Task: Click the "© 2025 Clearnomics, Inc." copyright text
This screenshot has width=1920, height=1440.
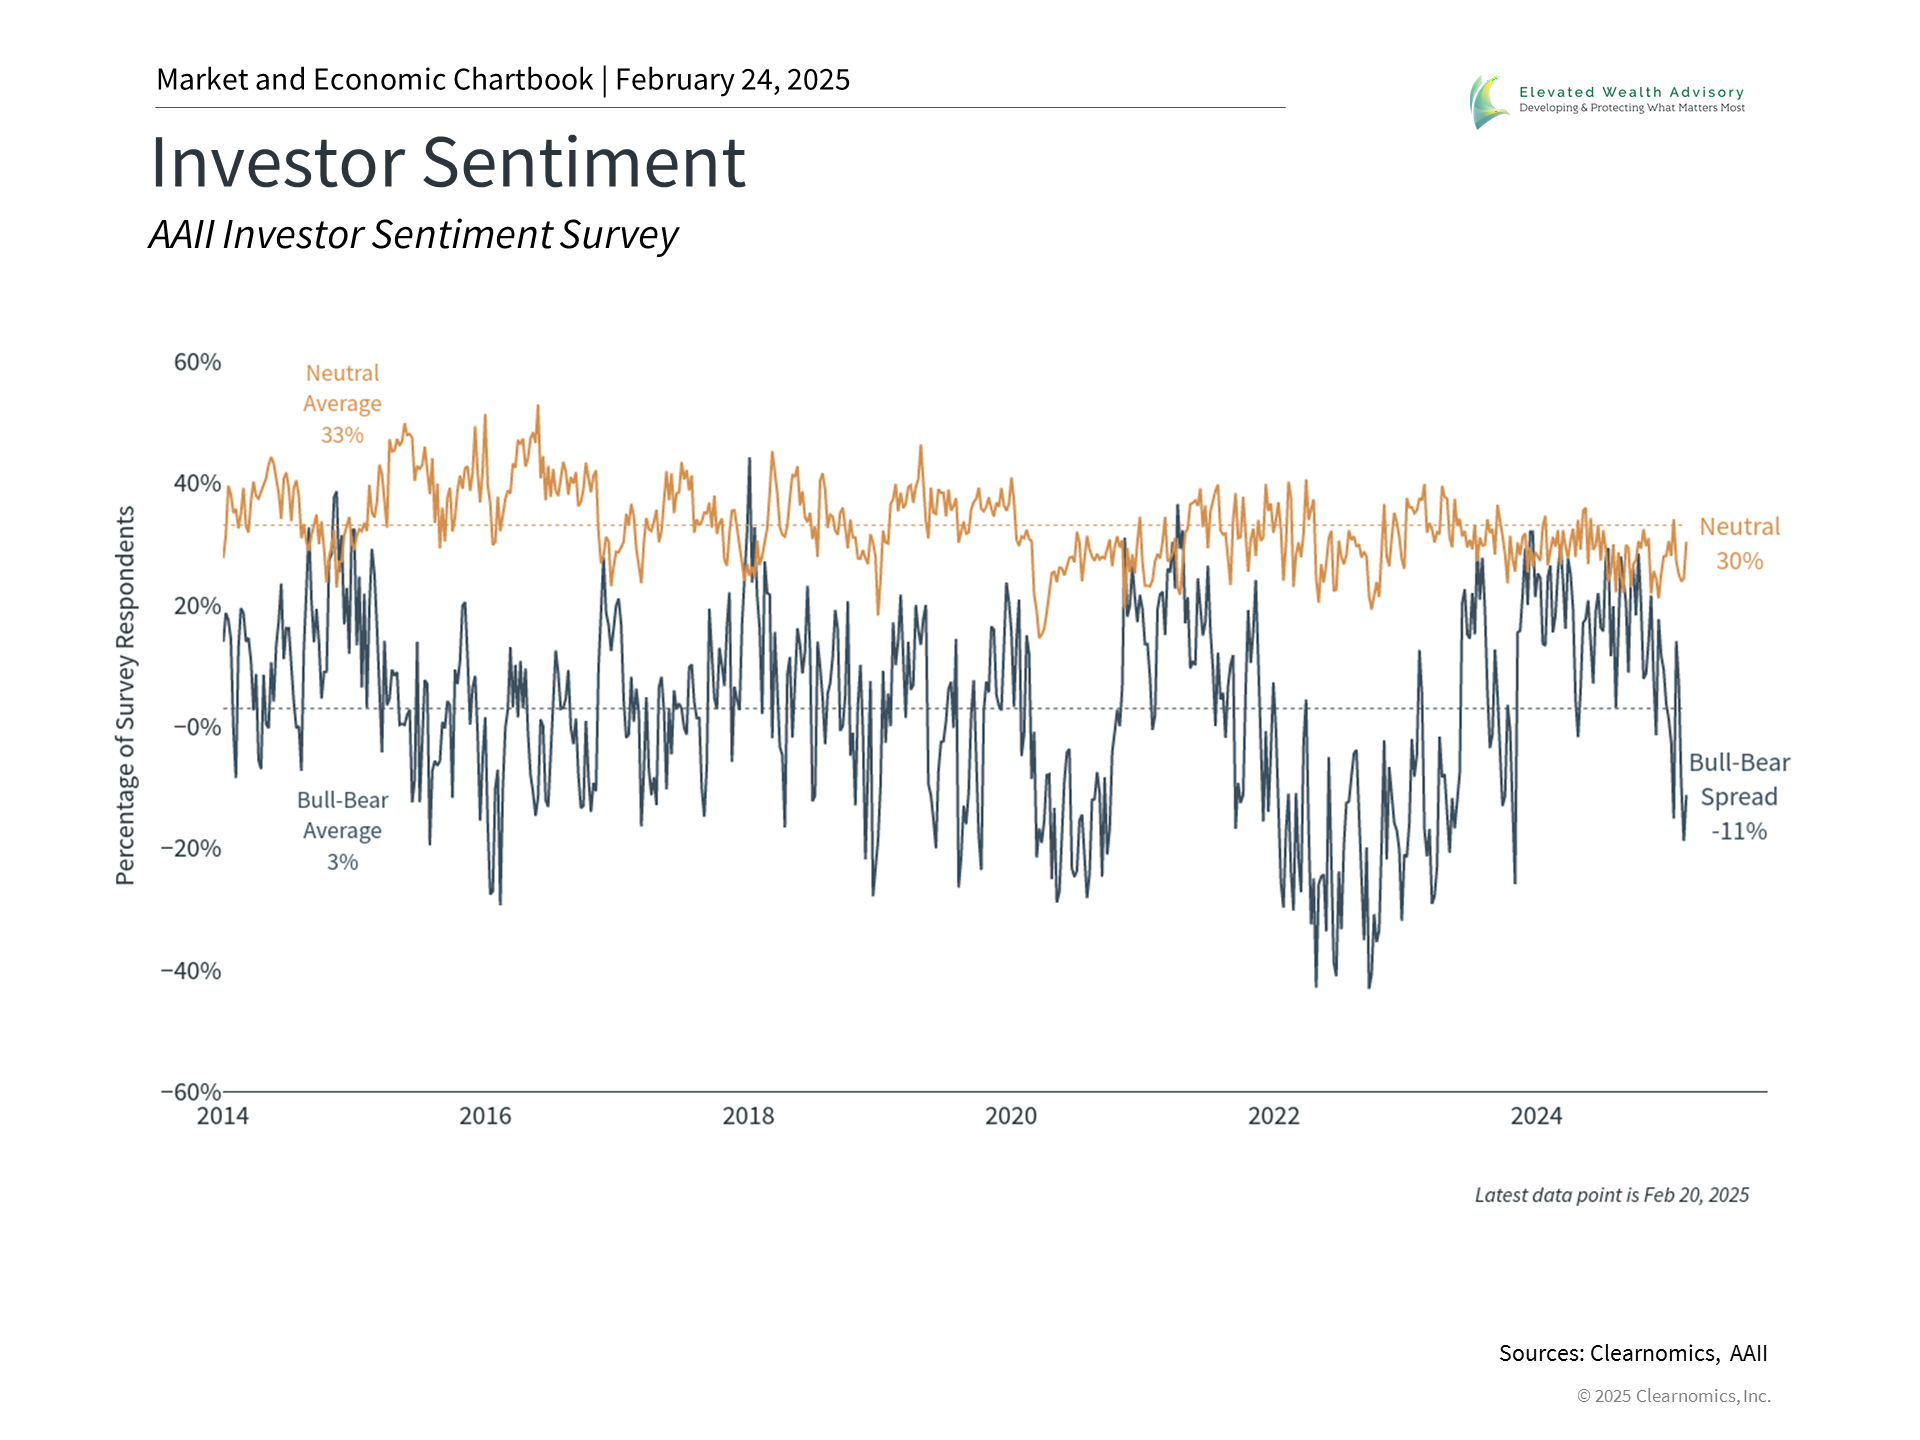Action: [x=1673, y=1396]
